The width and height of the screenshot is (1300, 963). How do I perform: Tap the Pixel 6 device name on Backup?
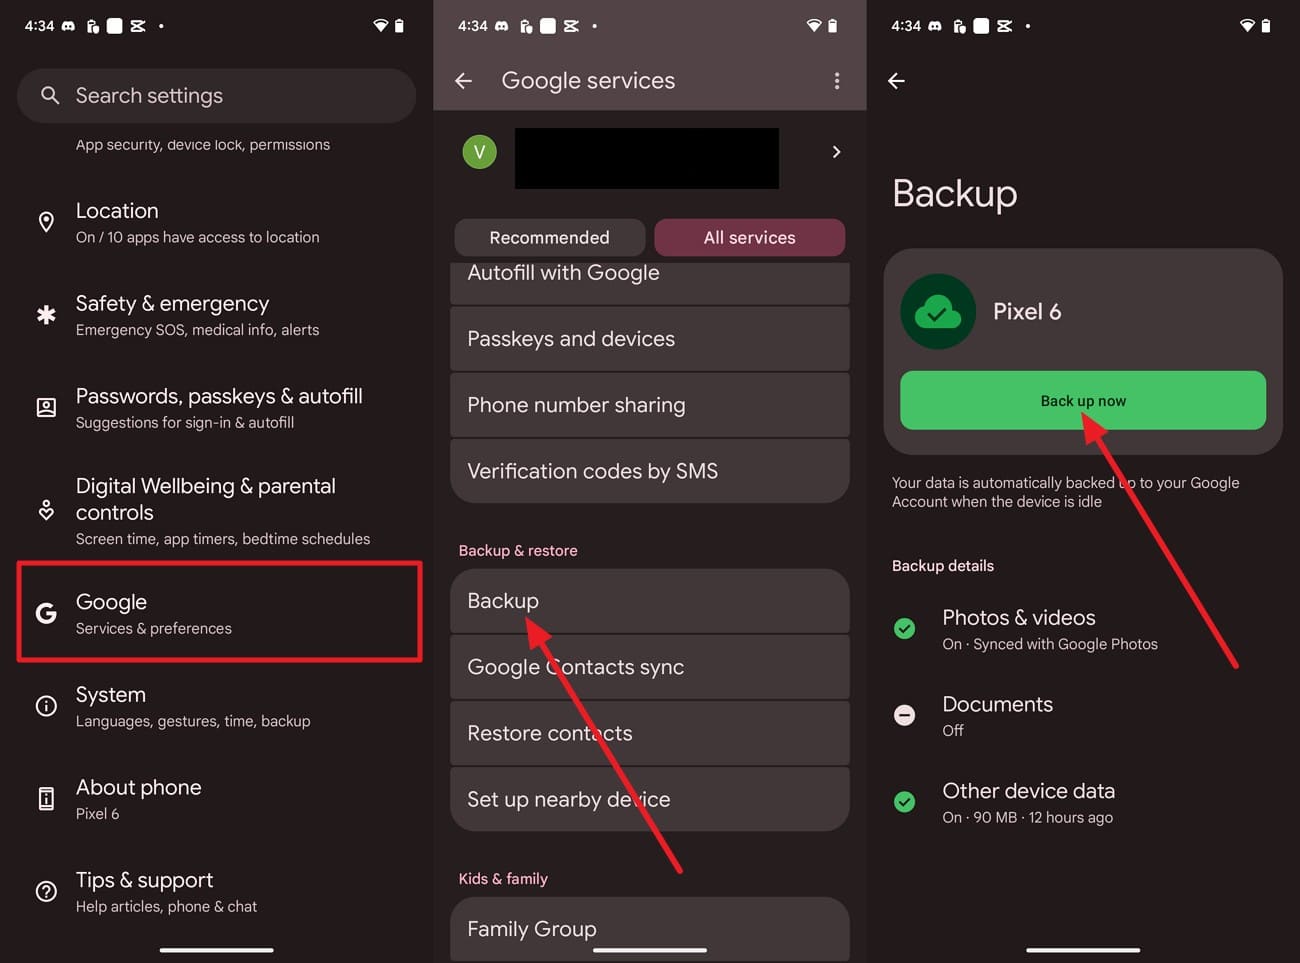point(1027,312)
